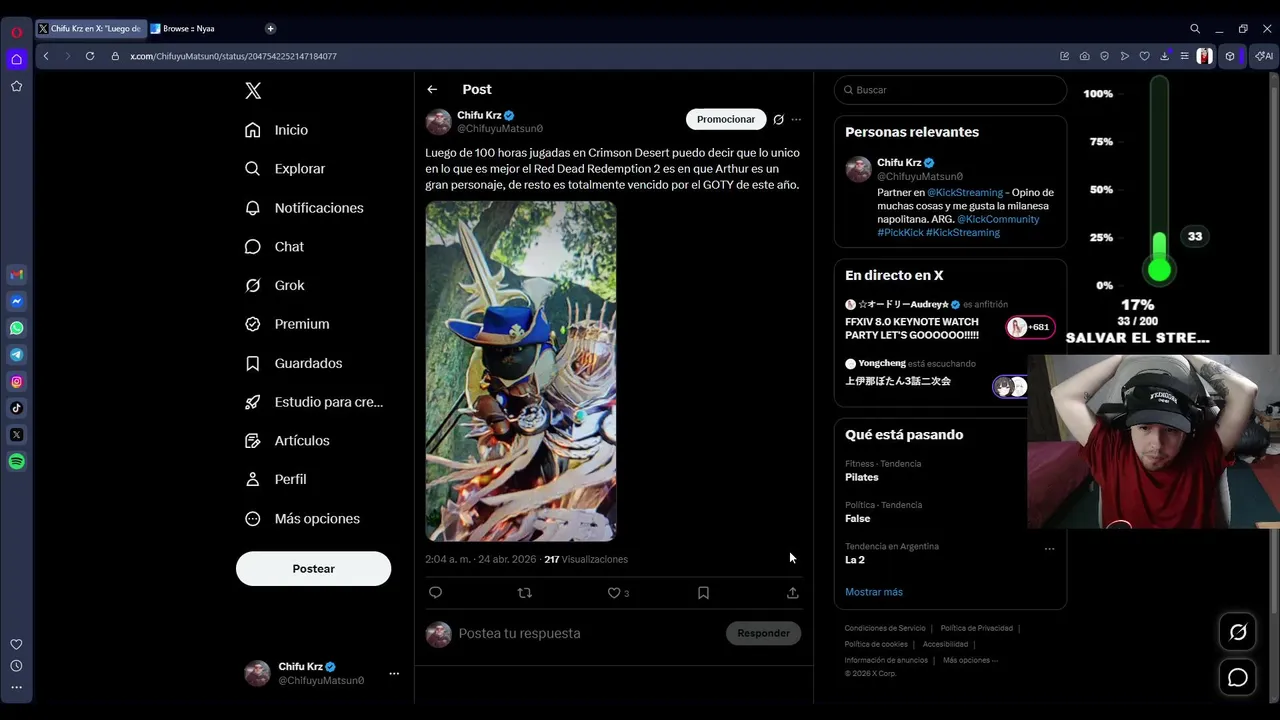Click the Promocionar button
The height and width of the screenshot is (720, 1280).
(726, 119)
